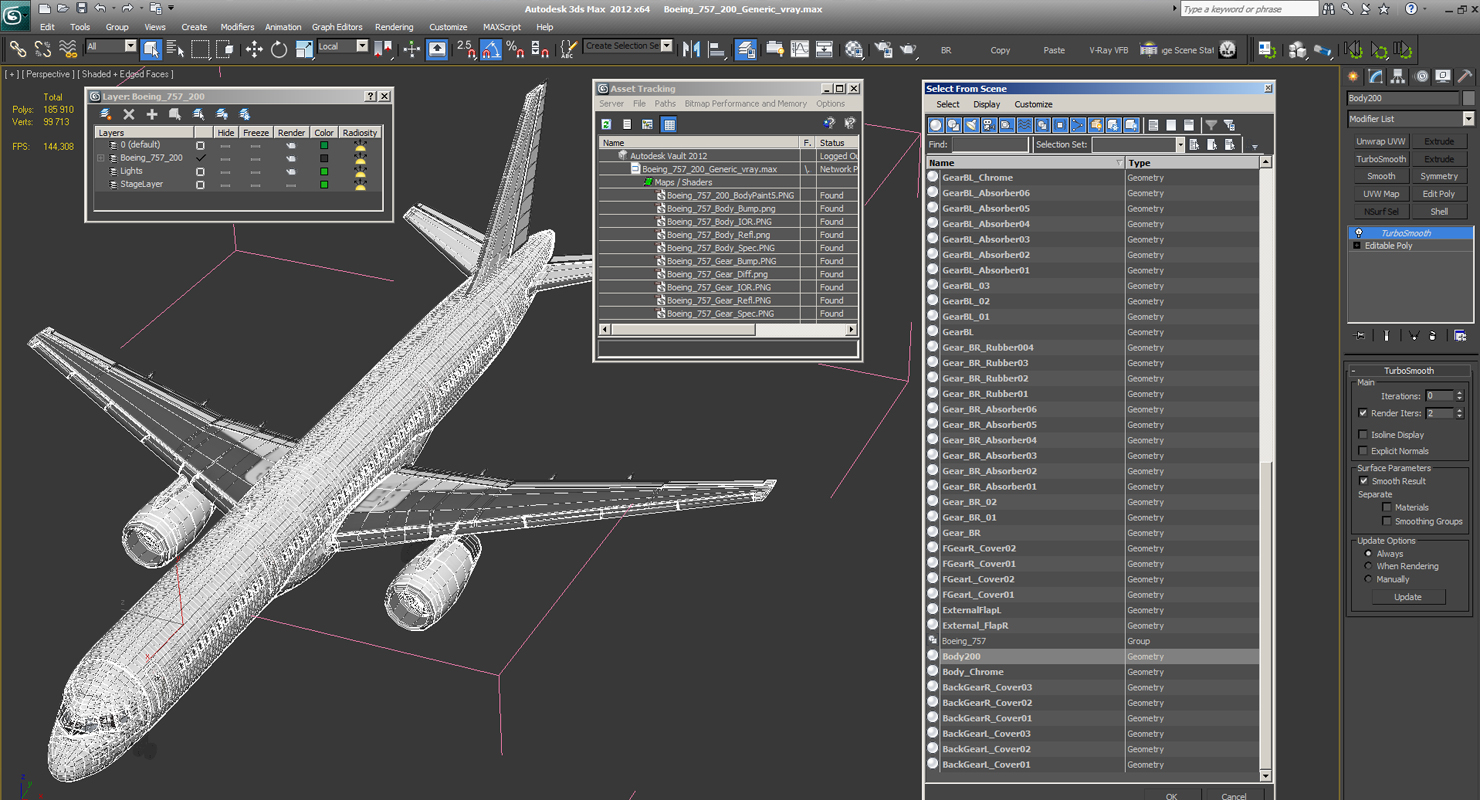Click Body200 object color swatch
This screenshot has width=1480, height=800.
click(1468, 98)
